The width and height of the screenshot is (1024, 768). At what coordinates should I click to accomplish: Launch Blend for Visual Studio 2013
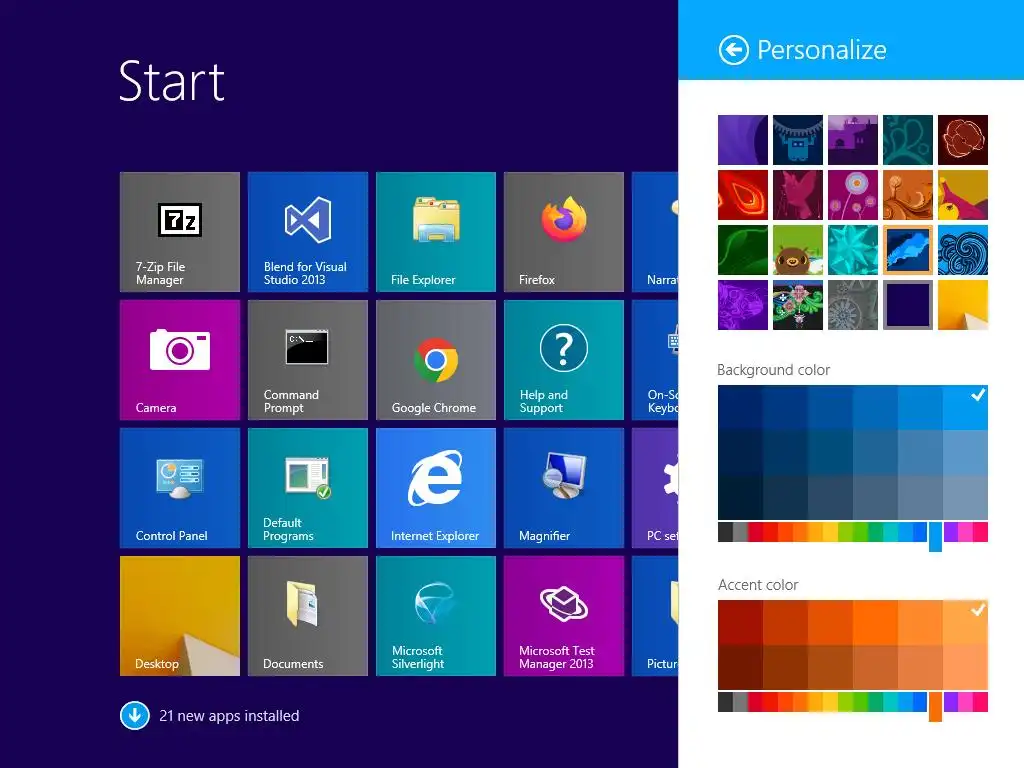tap(308, 232)
